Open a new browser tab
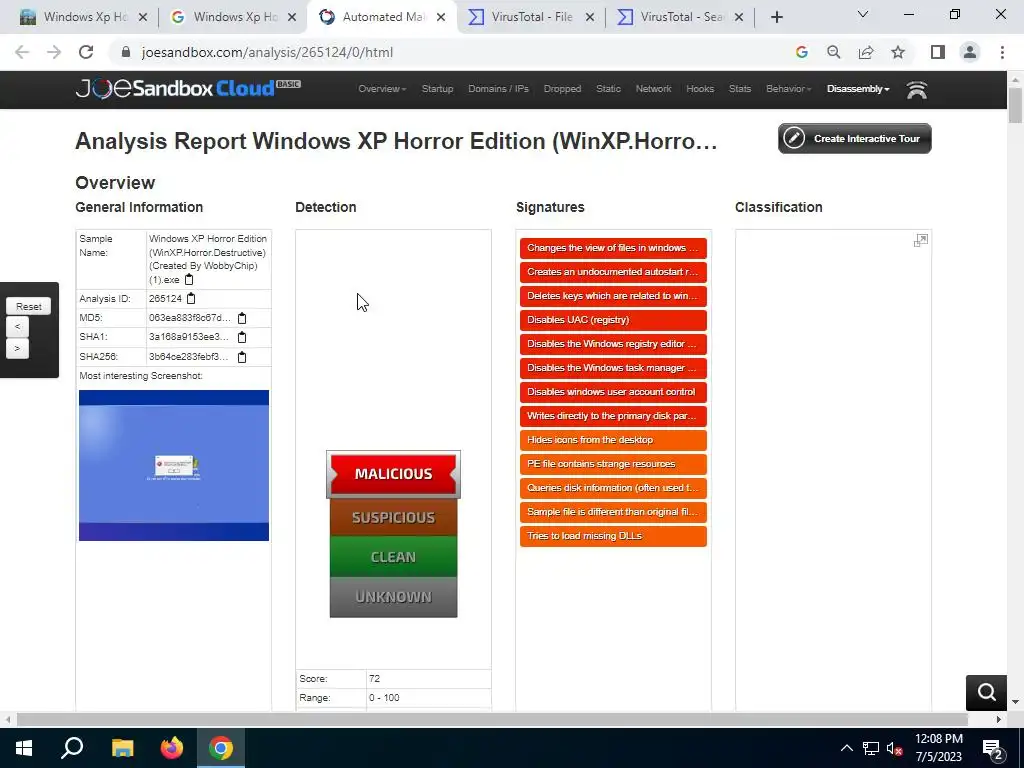 pos(776,17)
